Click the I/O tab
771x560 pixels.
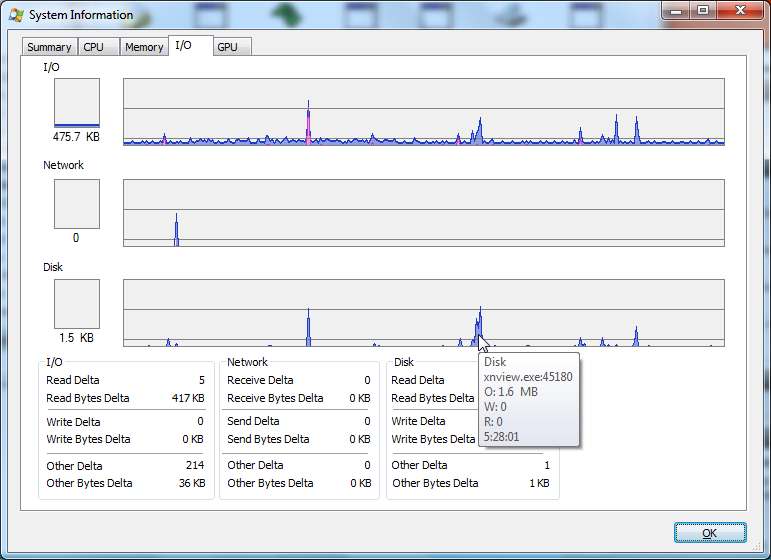(184, 45)
